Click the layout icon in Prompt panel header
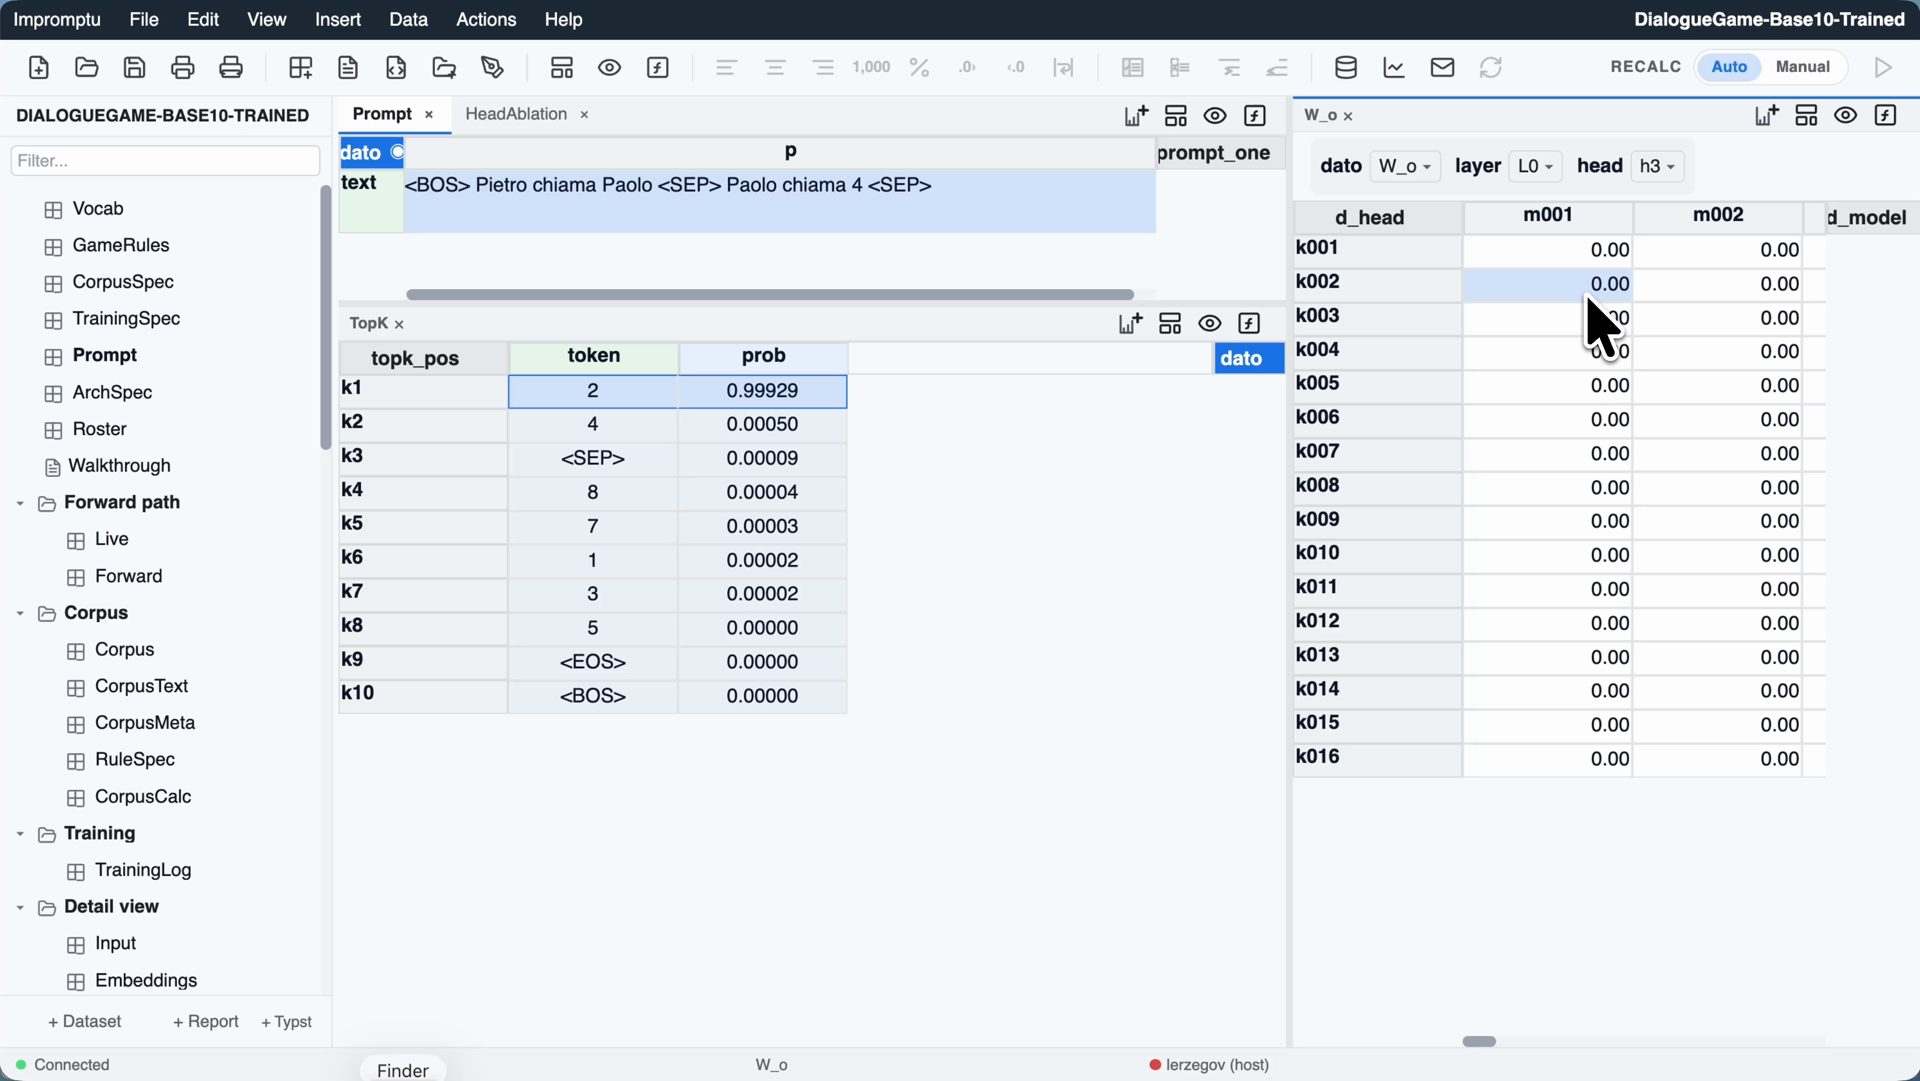 [1176, 115]
